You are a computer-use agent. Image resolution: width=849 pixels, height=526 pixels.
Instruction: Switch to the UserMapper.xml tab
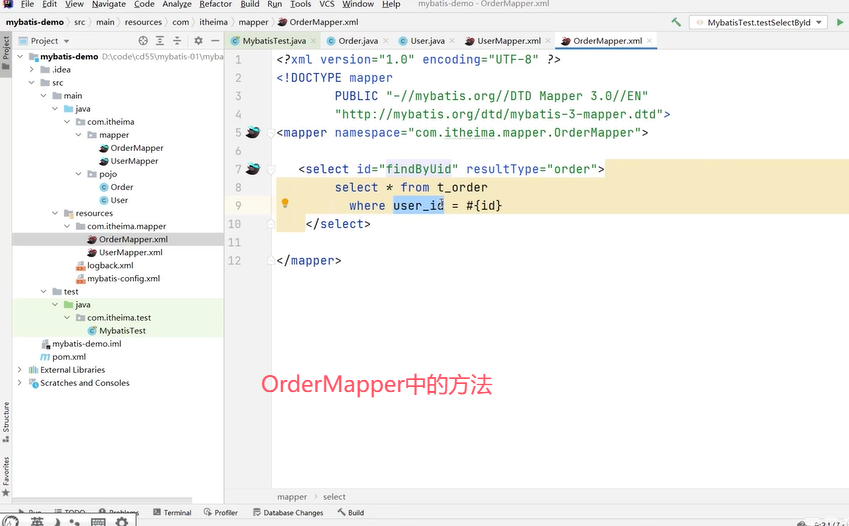[x=508, y=41]
